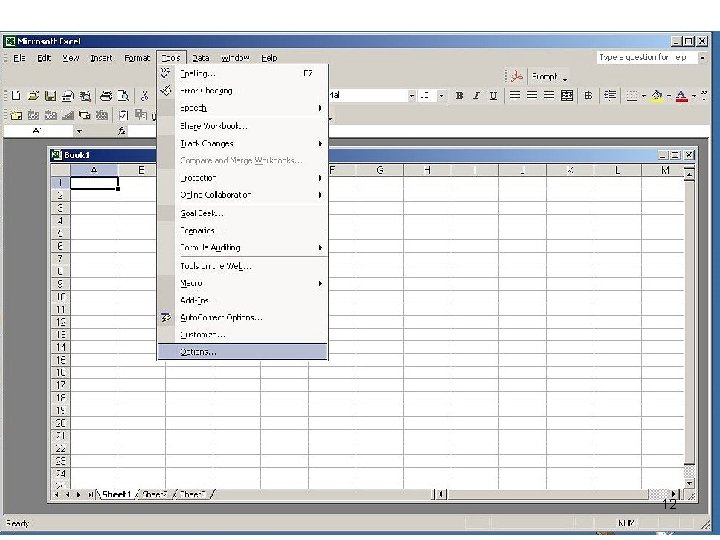This screenshot has height=540, width=720.
Task: Open the Borders dropdown arrow
Action: coord(644,96)
